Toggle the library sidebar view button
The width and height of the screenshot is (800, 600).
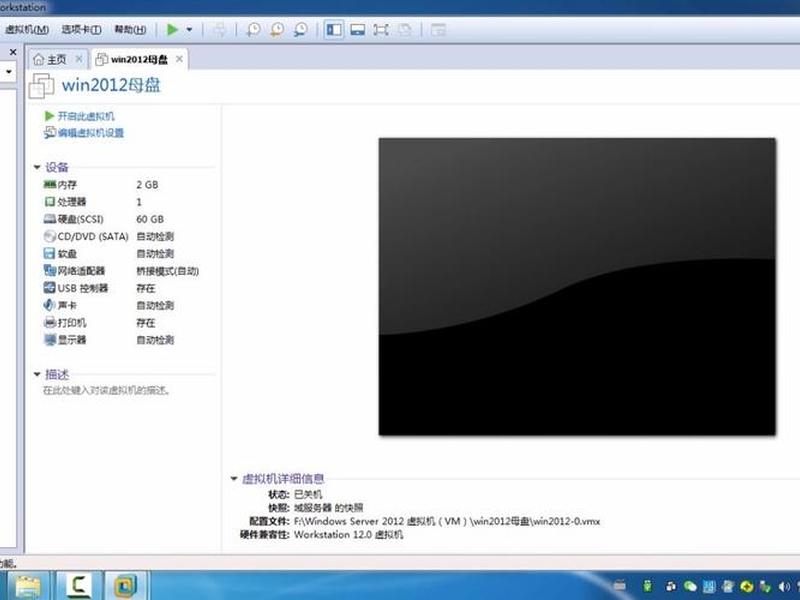tap(334, 30)
